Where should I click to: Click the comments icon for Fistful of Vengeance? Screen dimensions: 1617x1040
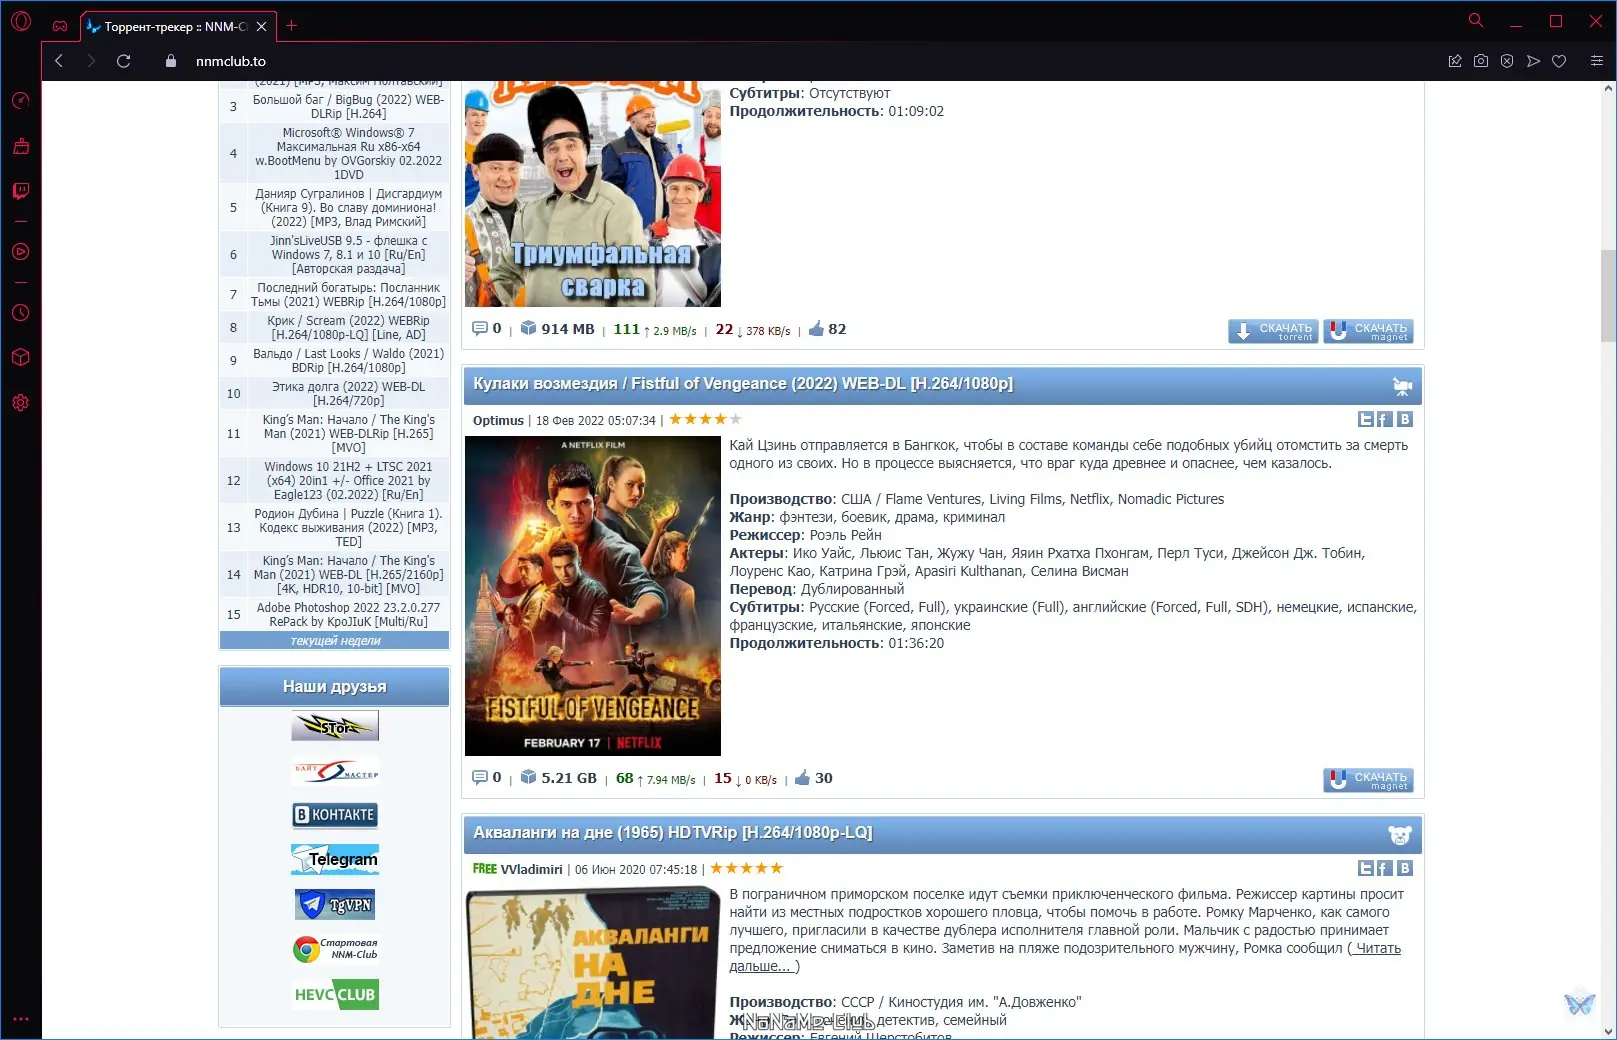click(480, 778)
